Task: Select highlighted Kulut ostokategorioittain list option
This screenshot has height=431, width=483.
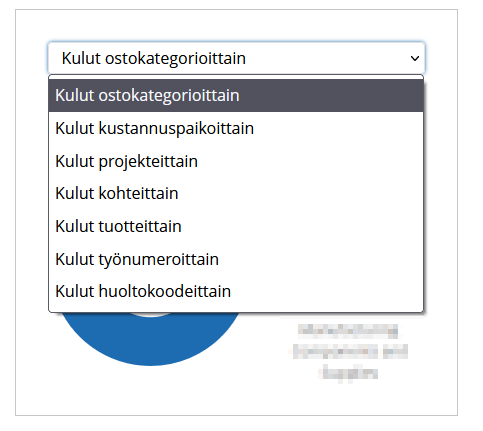Action: tap(236, 95)
